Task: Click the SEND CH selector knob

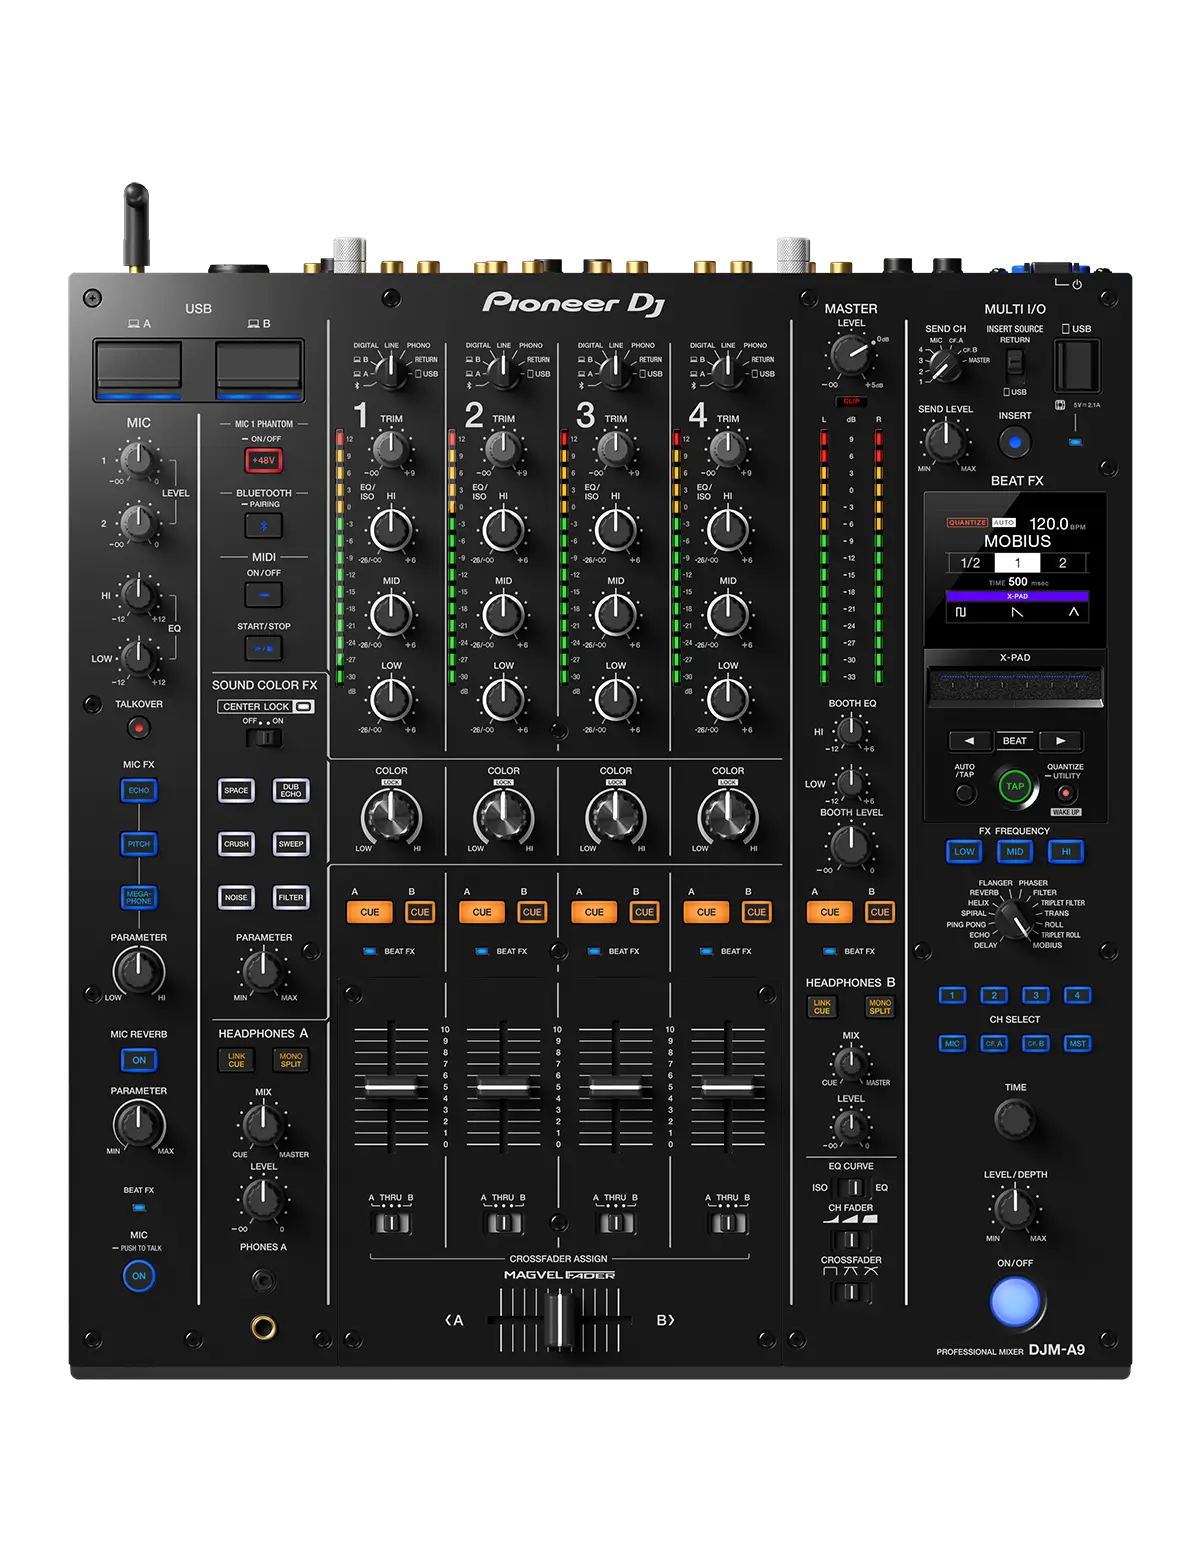Action: point(945,368)
